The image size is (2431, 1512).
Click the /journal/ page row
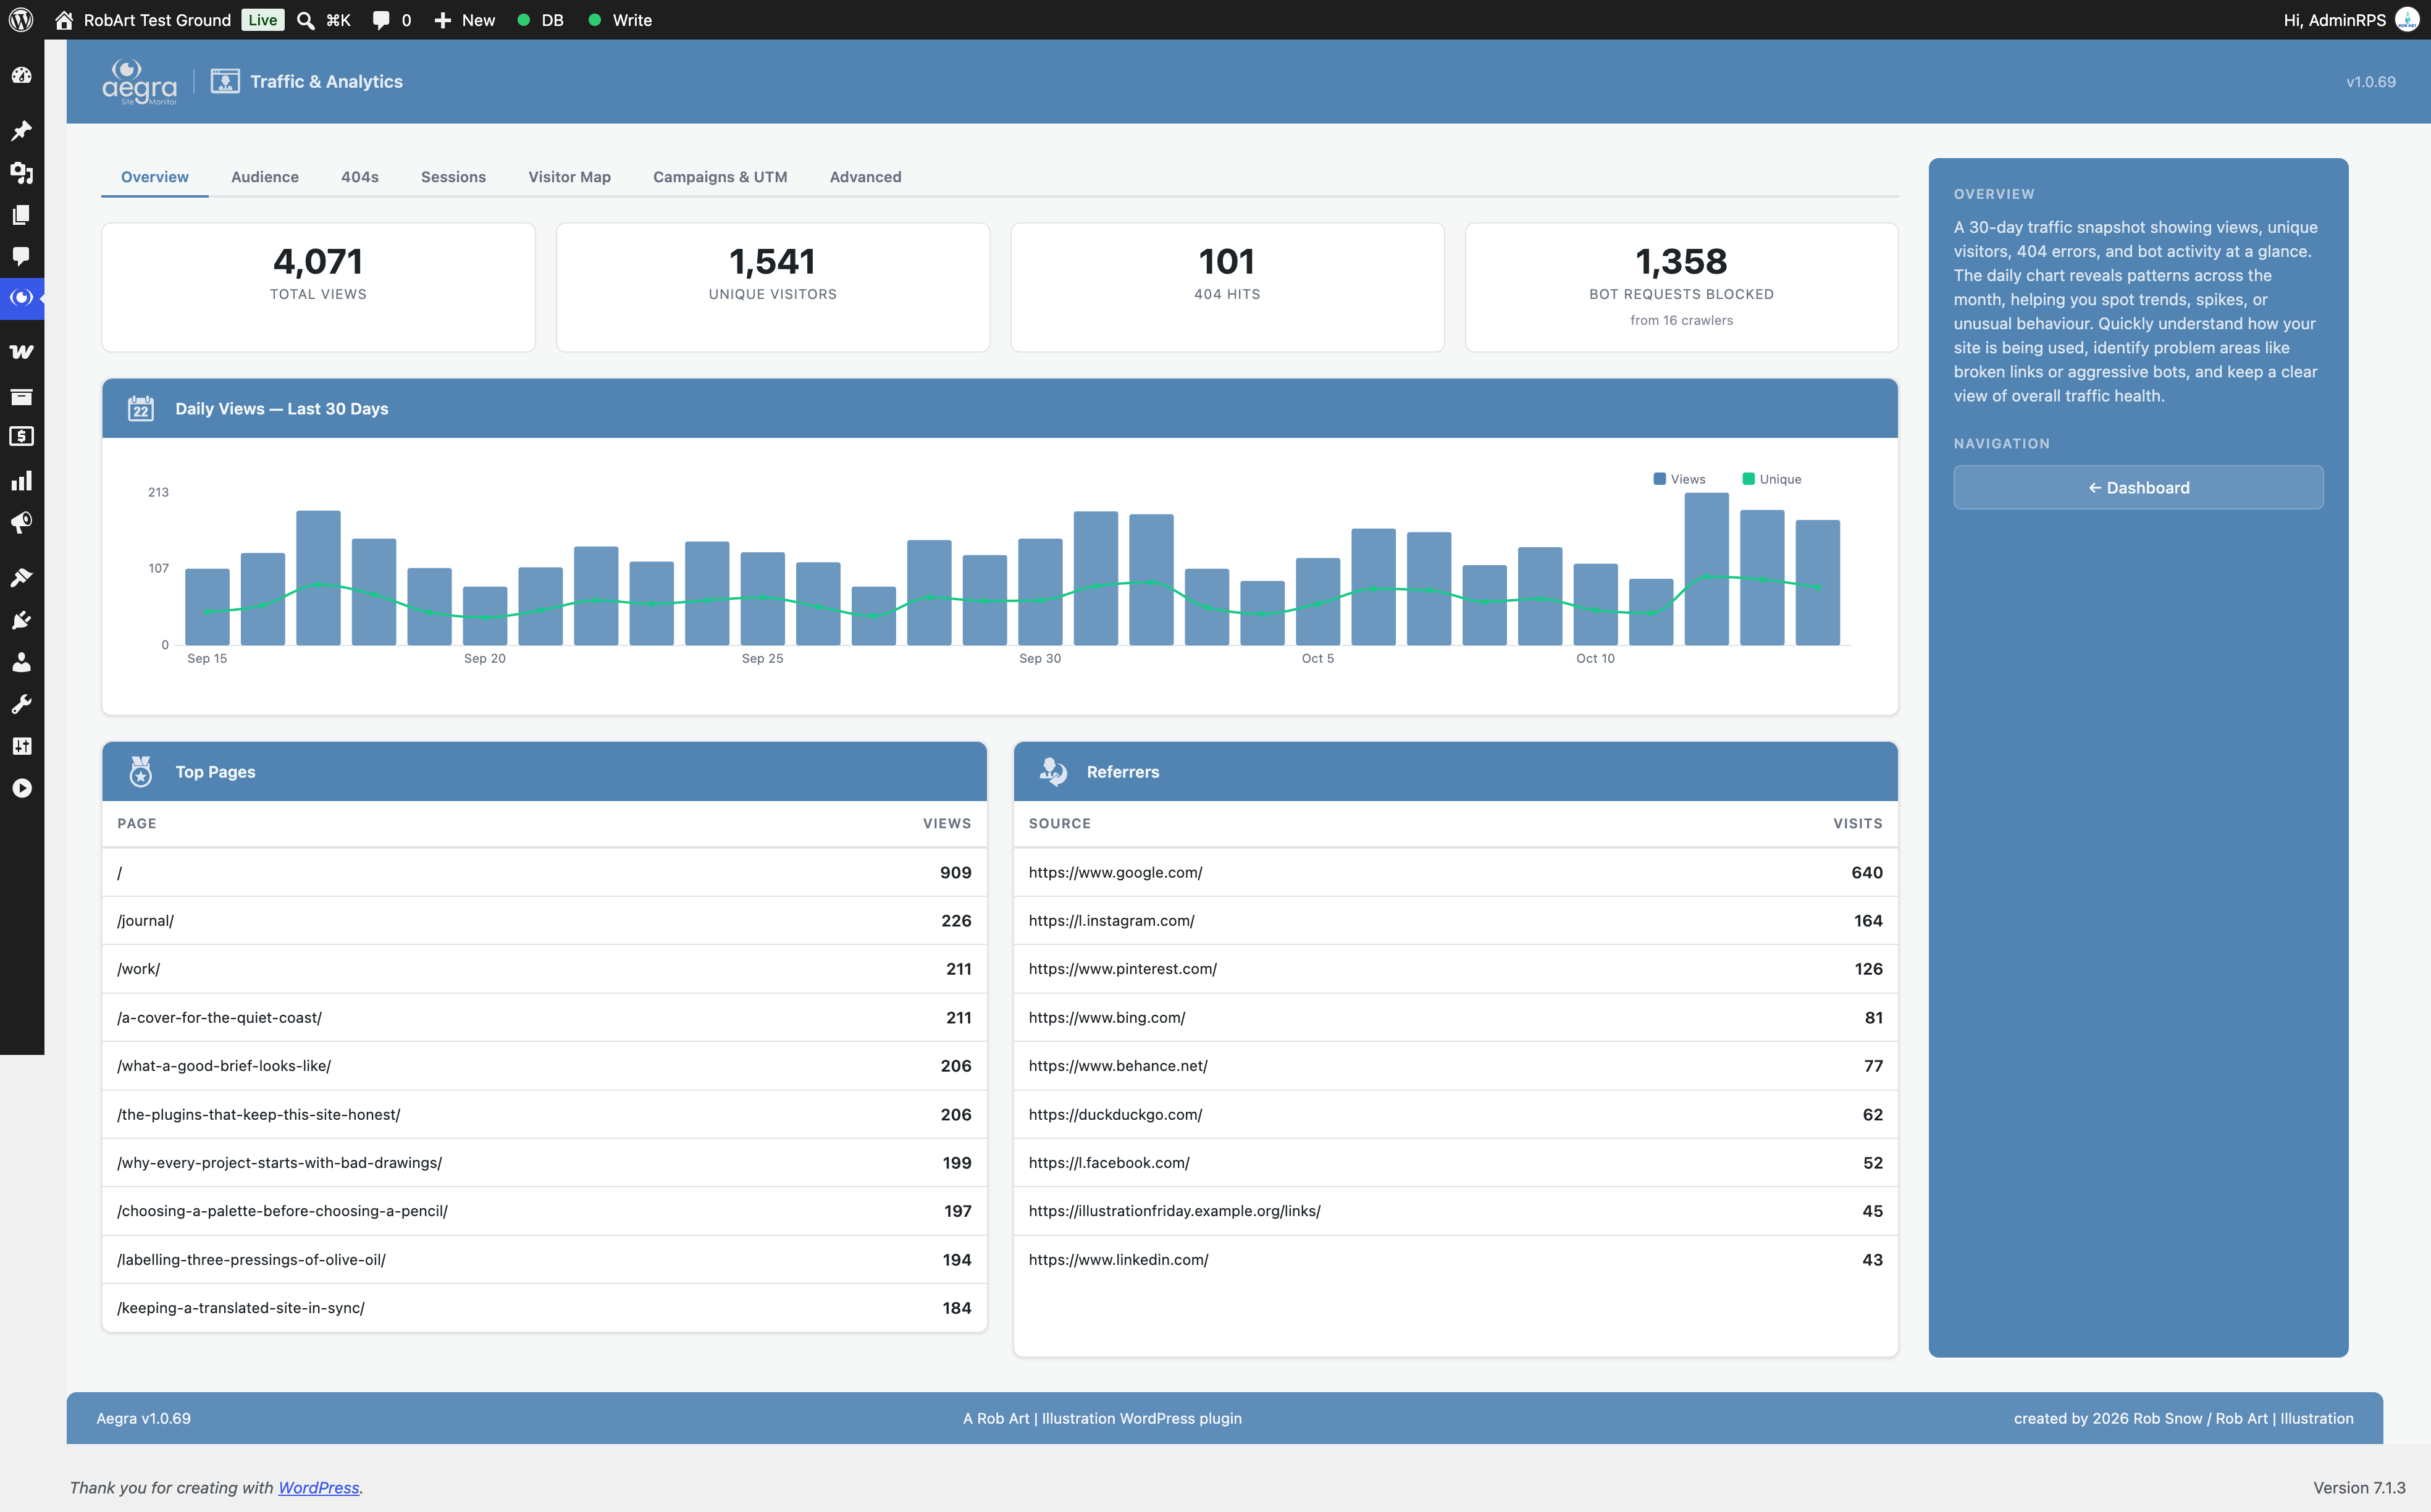pos(544,921)
